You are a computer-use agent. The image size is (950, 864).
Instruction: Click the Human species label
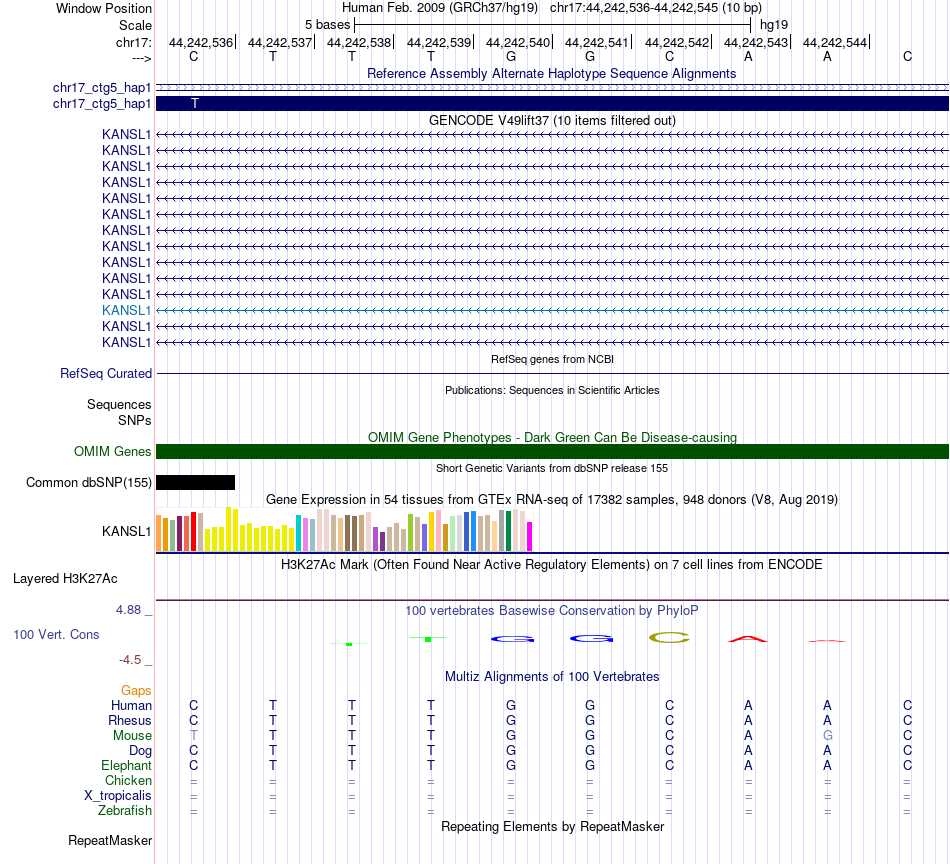131,705
